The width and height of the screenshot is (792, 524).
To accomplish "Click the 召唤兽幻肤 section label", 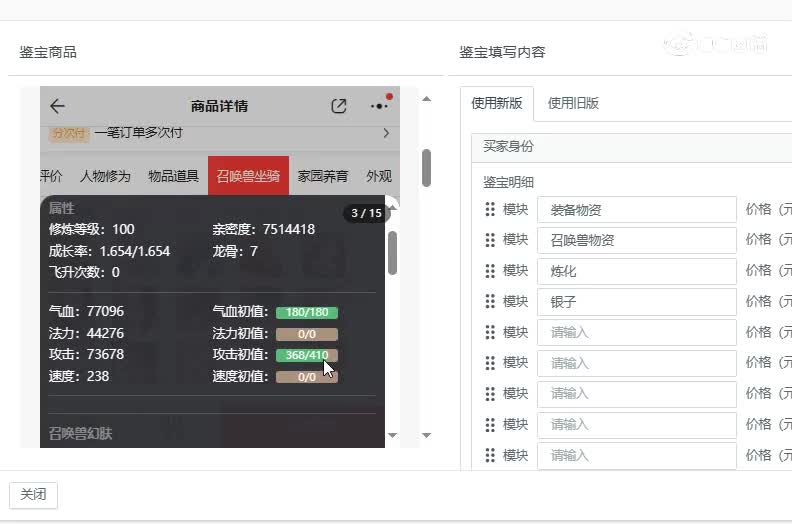I will [80, 434].
